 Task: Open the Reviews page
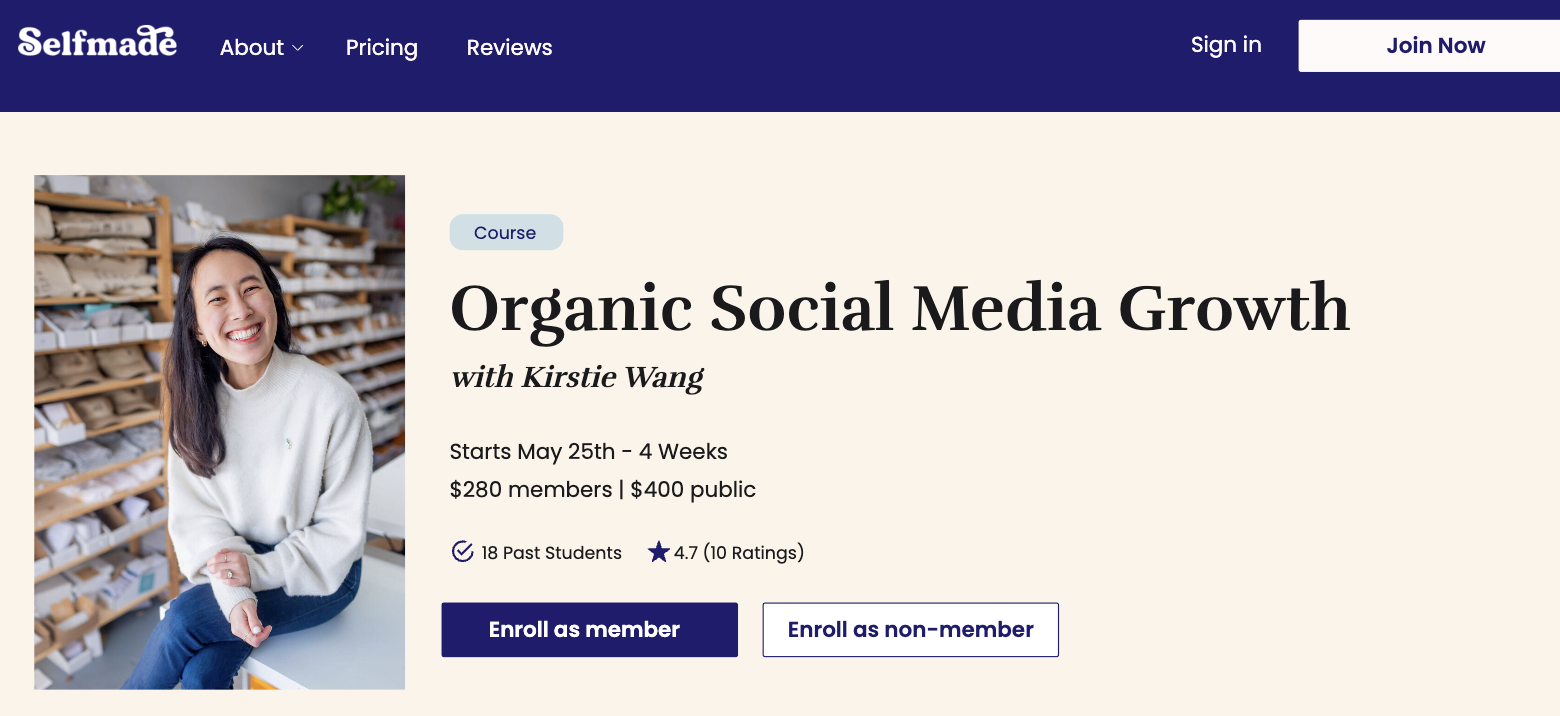tap(509, 47)
